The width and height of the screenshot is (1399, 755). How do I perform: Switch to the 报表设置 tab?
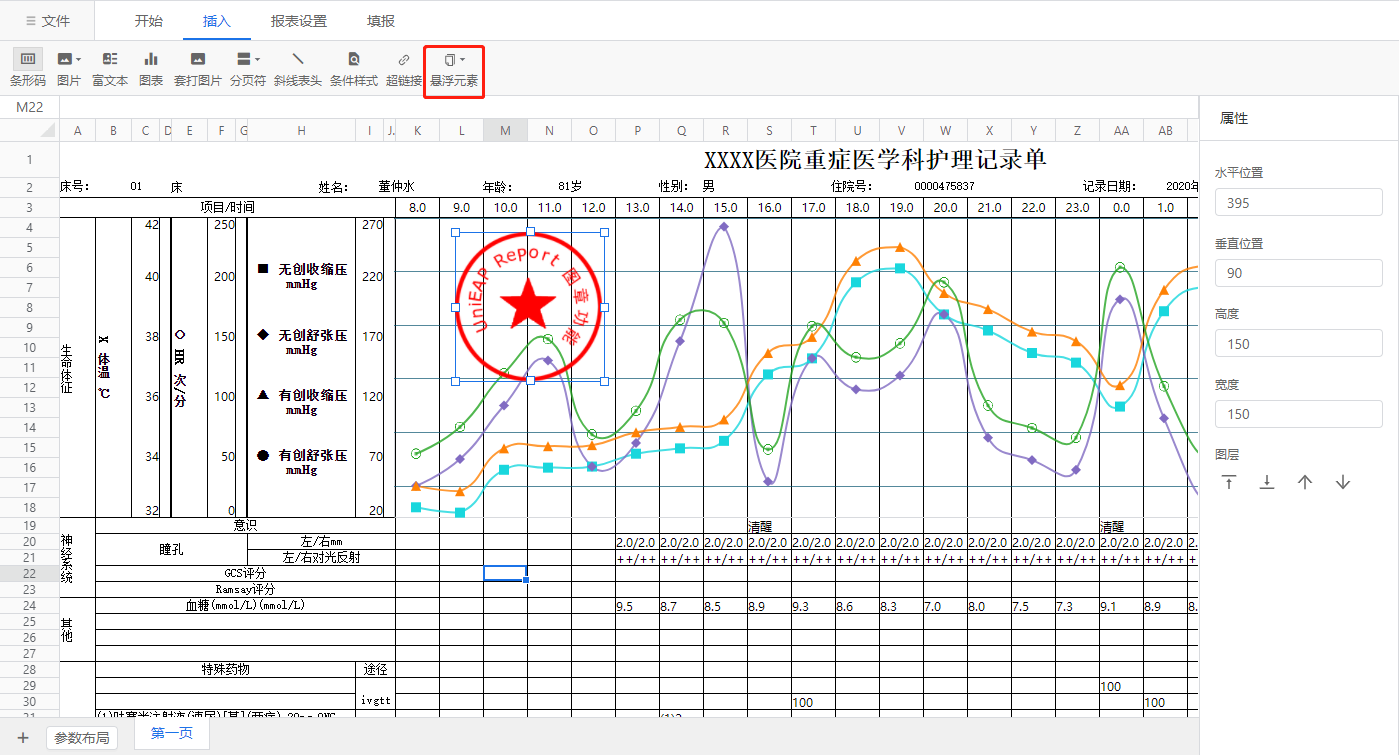coord(299,20)
